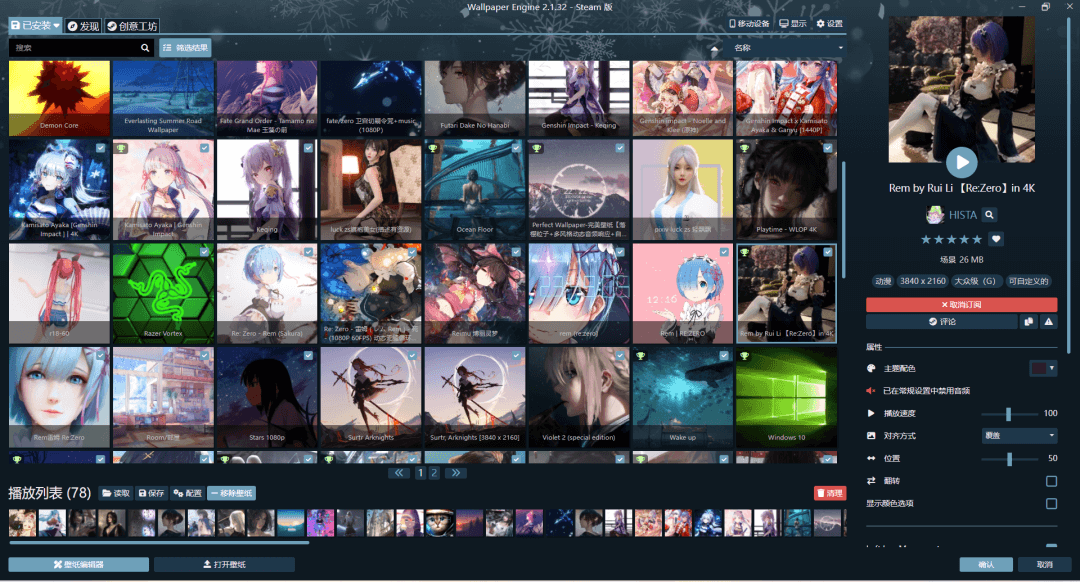Adjust the 播放速度 playback speed slider
The height and width of the screenshot is (582, 1080).
1006,413
